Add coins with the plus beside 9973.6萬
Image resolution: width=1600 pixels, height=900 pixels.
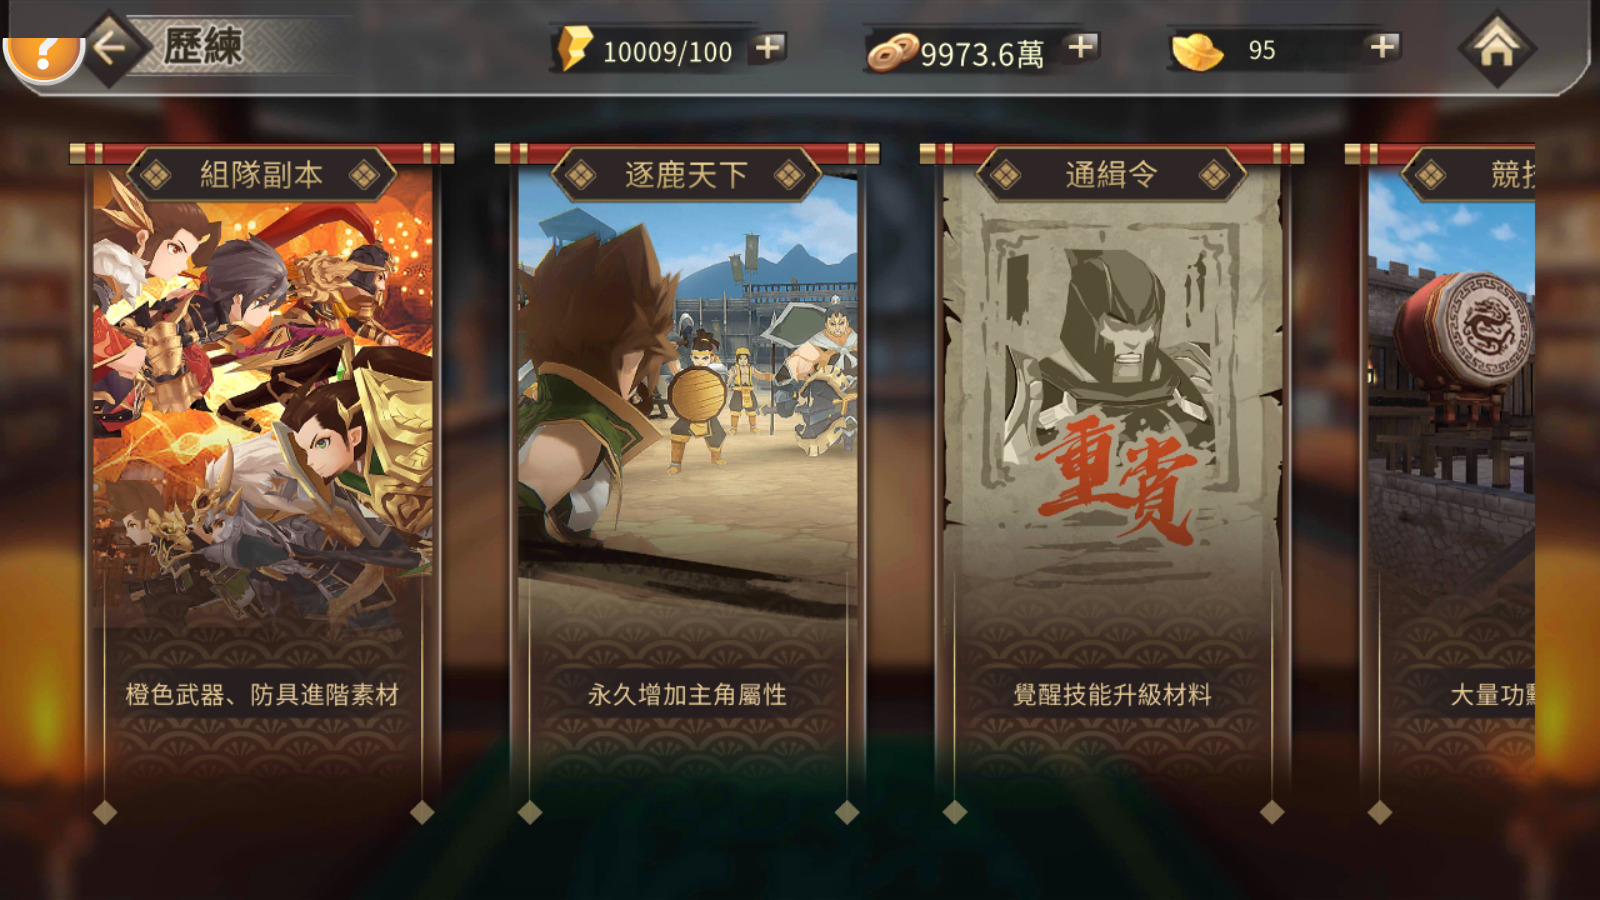(x=1081, y=47)
